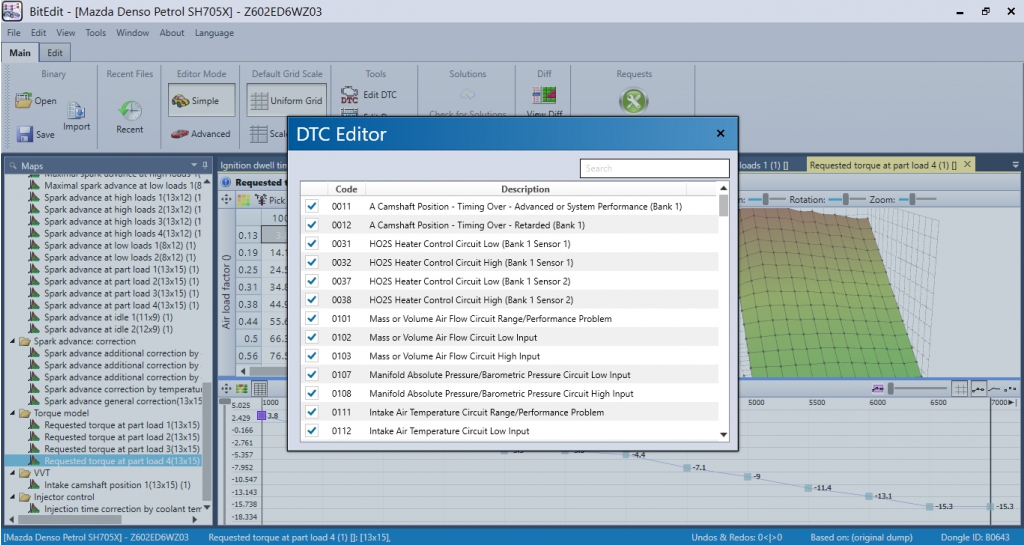Click the green Requests wrench icon

pyautogui.click(x=633, y=101)
